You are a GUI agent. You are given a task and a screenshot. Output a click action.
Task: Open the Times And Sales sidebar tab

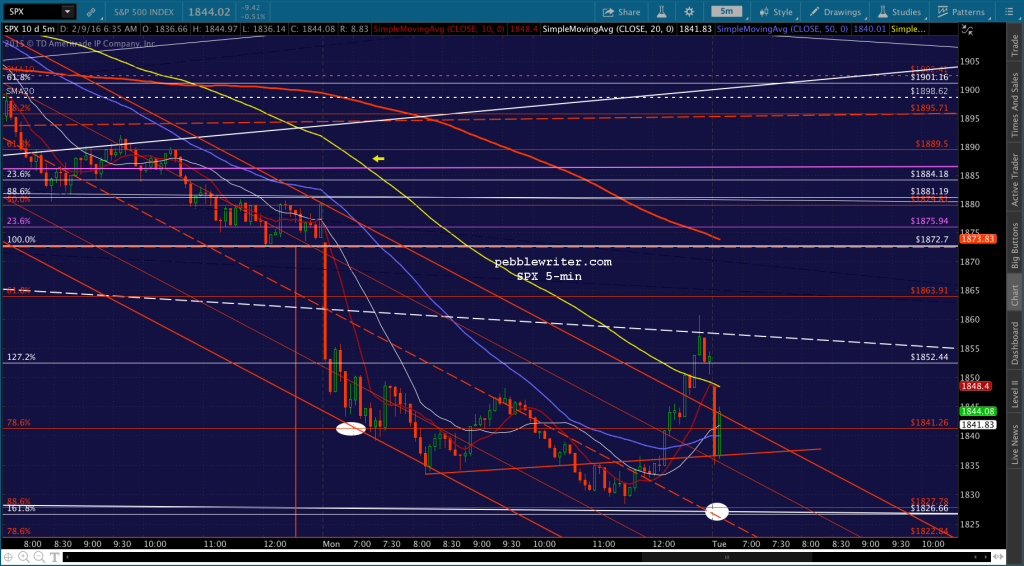click(x=1015, y=105)
